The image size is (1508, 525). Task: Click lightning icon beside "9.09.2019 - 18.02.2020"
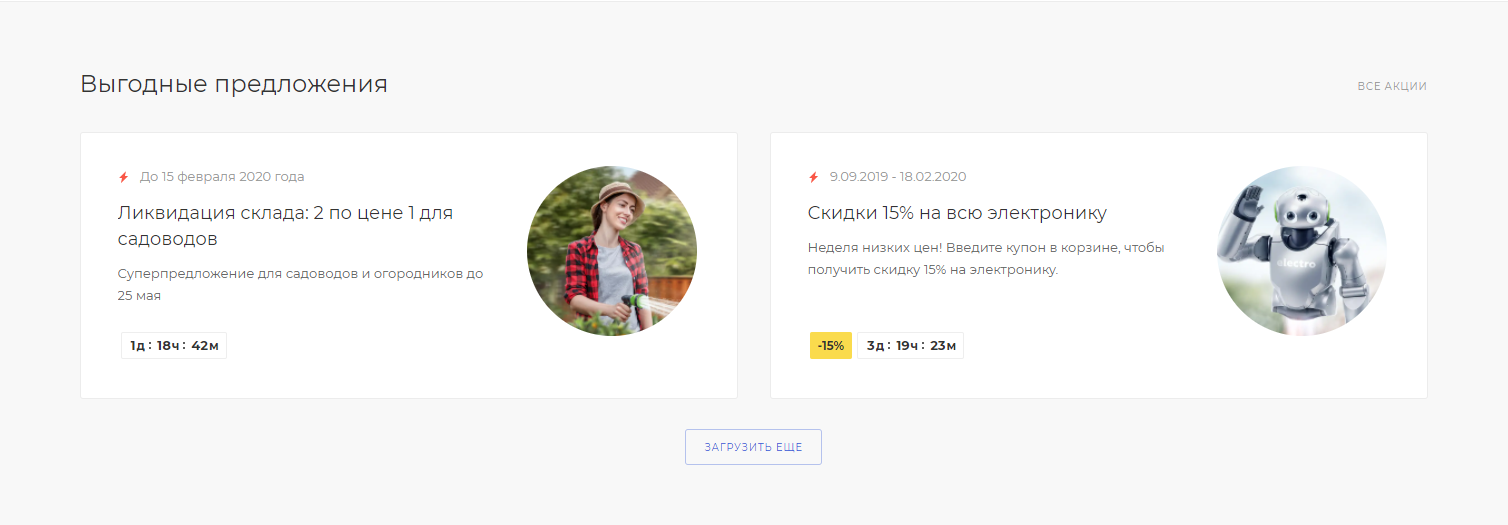814,177
